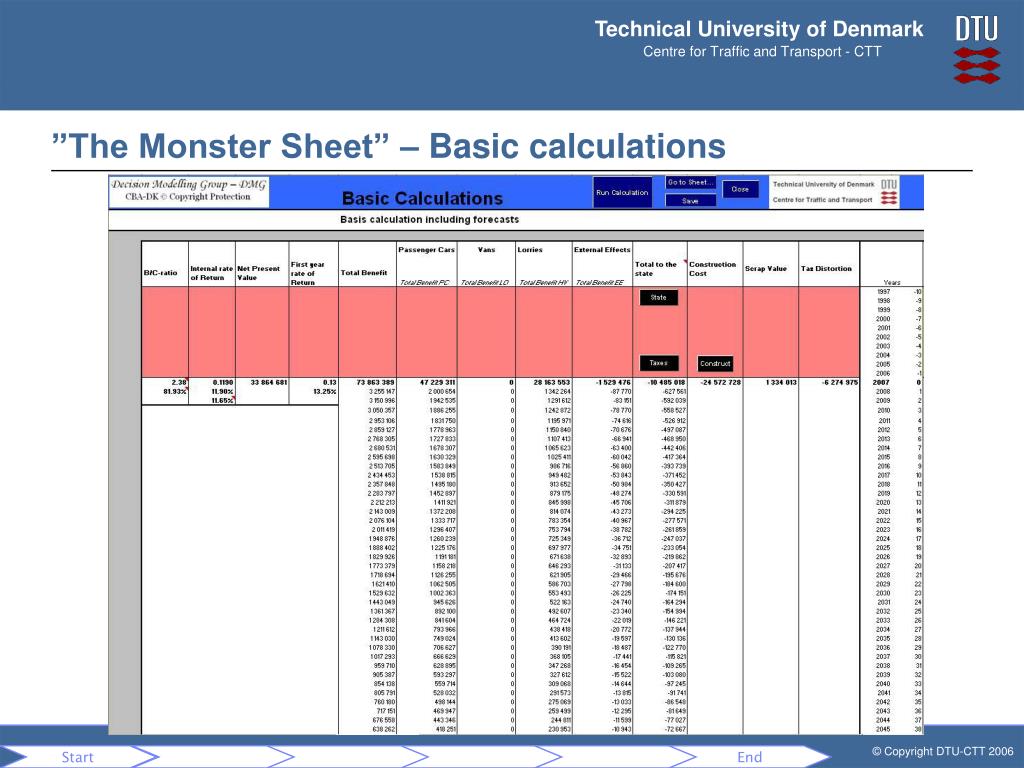The image size is (1024, 768).
Task: Select the B/C-ratio column header
Action: (161, 273)
